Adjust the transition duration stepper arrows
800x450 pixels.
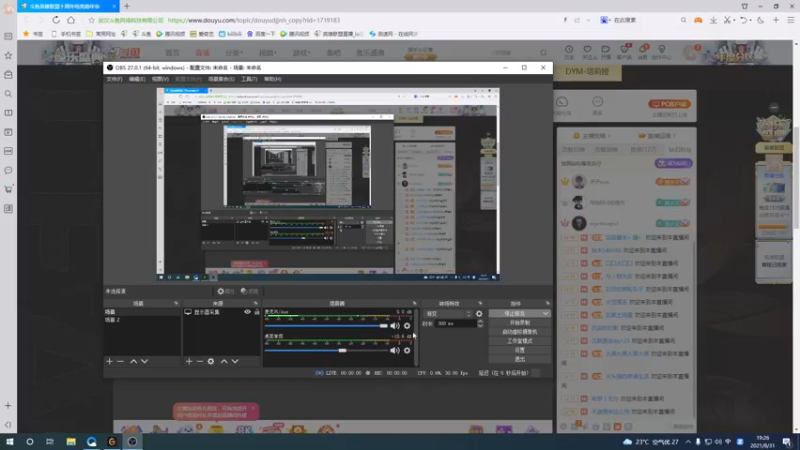tap(480, 323)
